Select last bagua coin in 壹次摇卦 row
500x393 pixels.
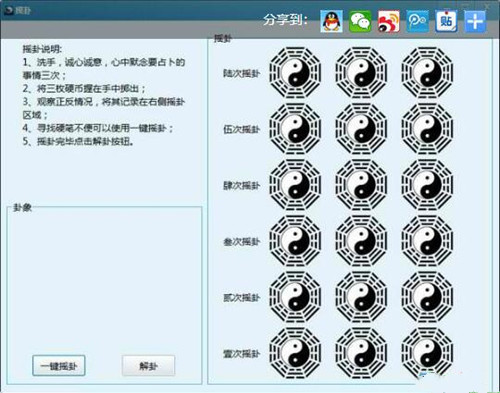click(x=427, y=353)
